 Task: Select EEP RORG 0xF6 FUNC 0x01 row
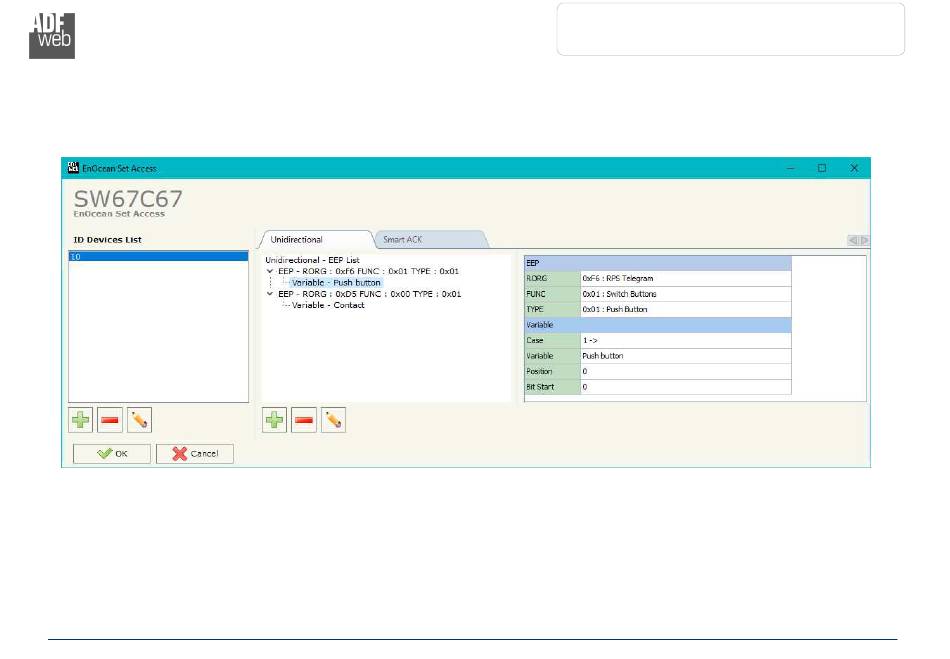tap(368, 271)
